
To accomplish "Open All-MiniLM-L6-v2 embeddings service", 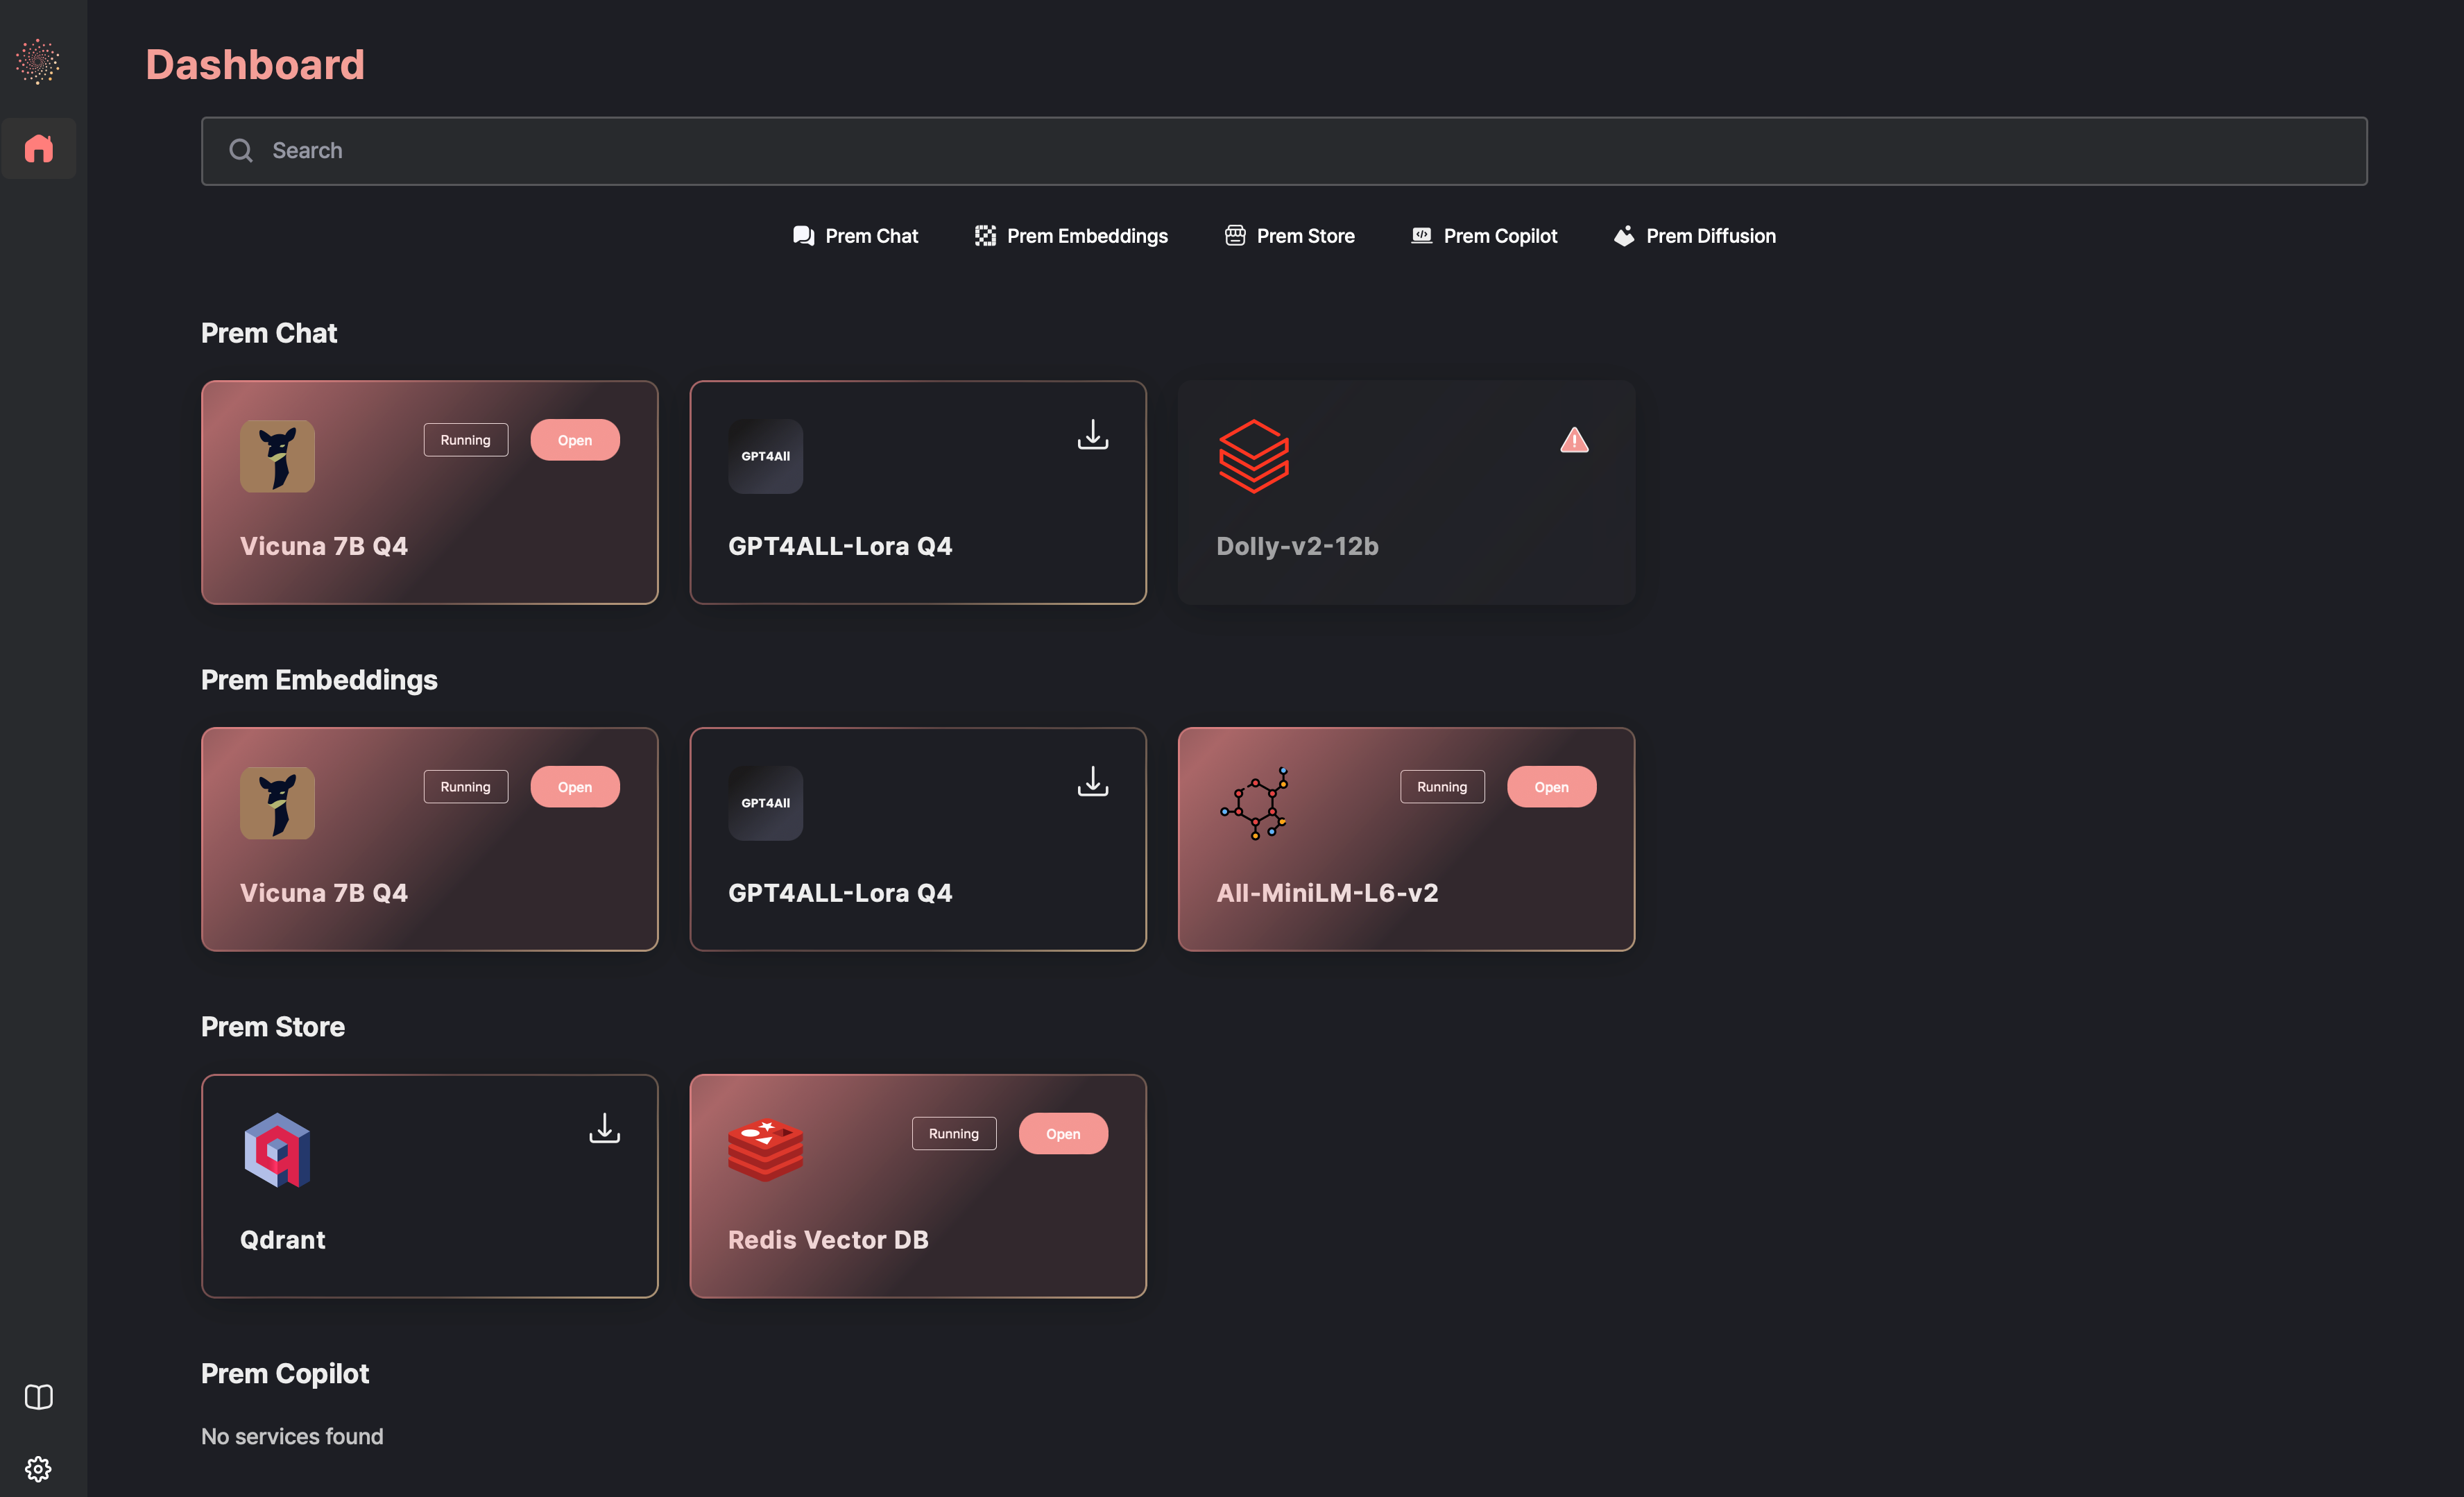I will coord(1551,787).
